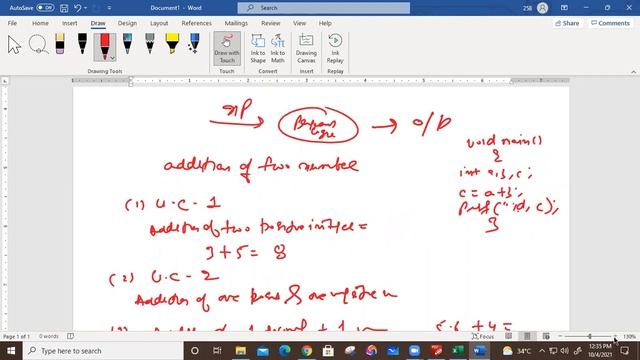This screenshot has width=640, height=360.
Task: Open the Undo history dropdown
Action: tap(85, 8)
